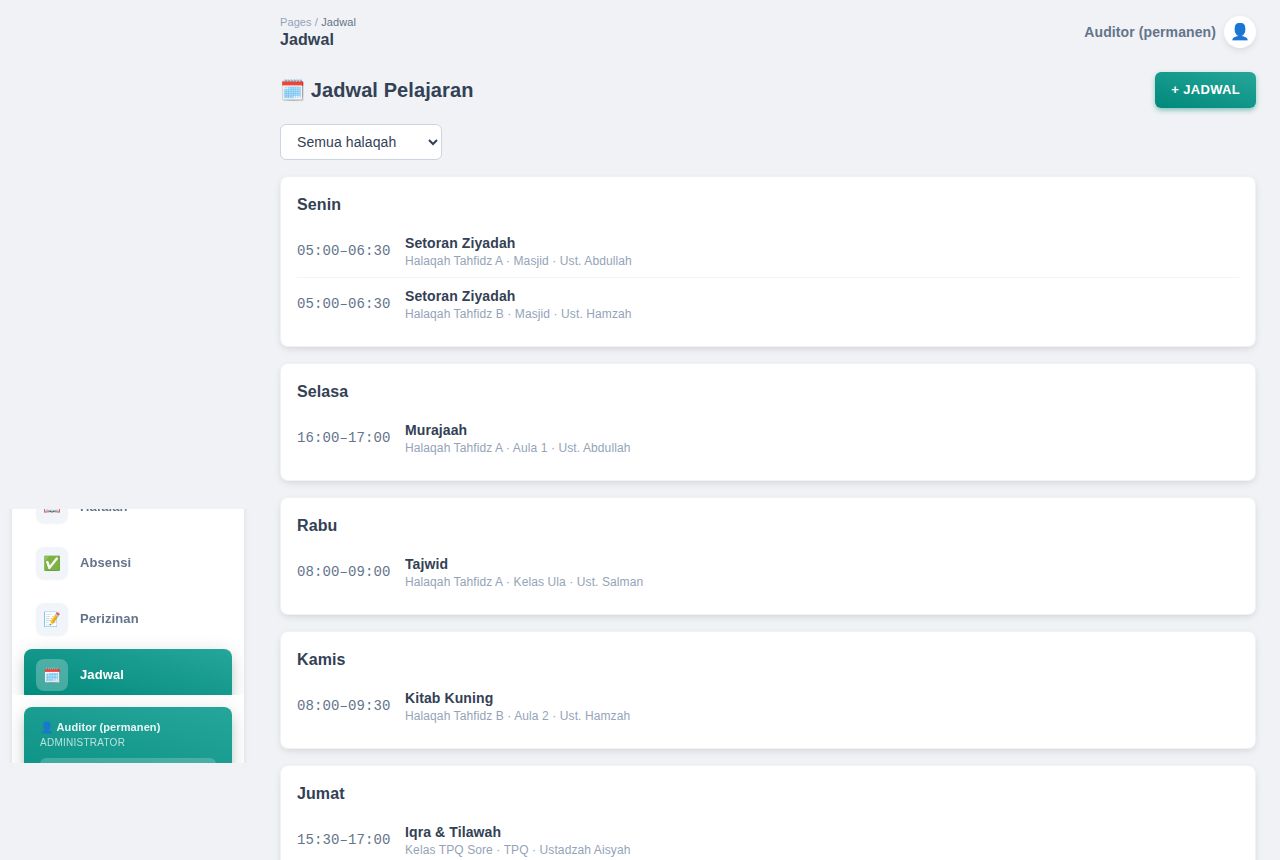Click the Absensi checkmark icon in sidebar

pyautogui.click(x=52, y=563)
